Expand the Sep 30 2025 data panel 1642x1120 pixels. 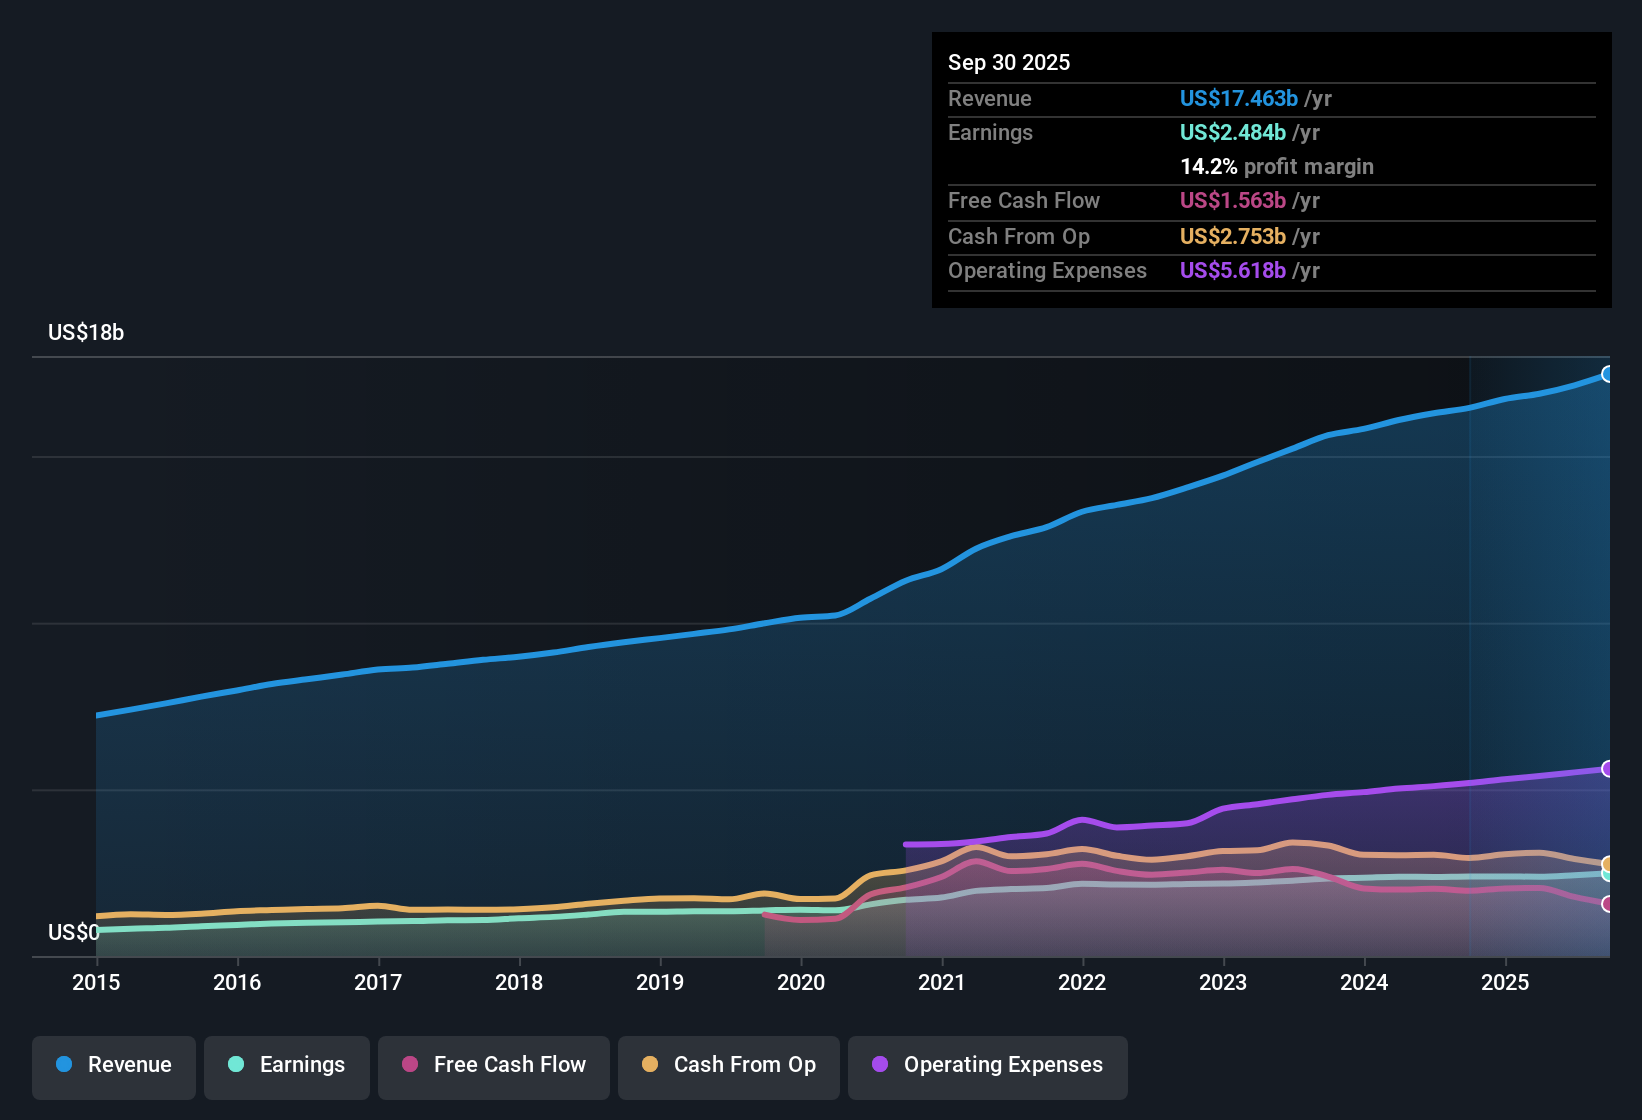(x=1009, y=62)
